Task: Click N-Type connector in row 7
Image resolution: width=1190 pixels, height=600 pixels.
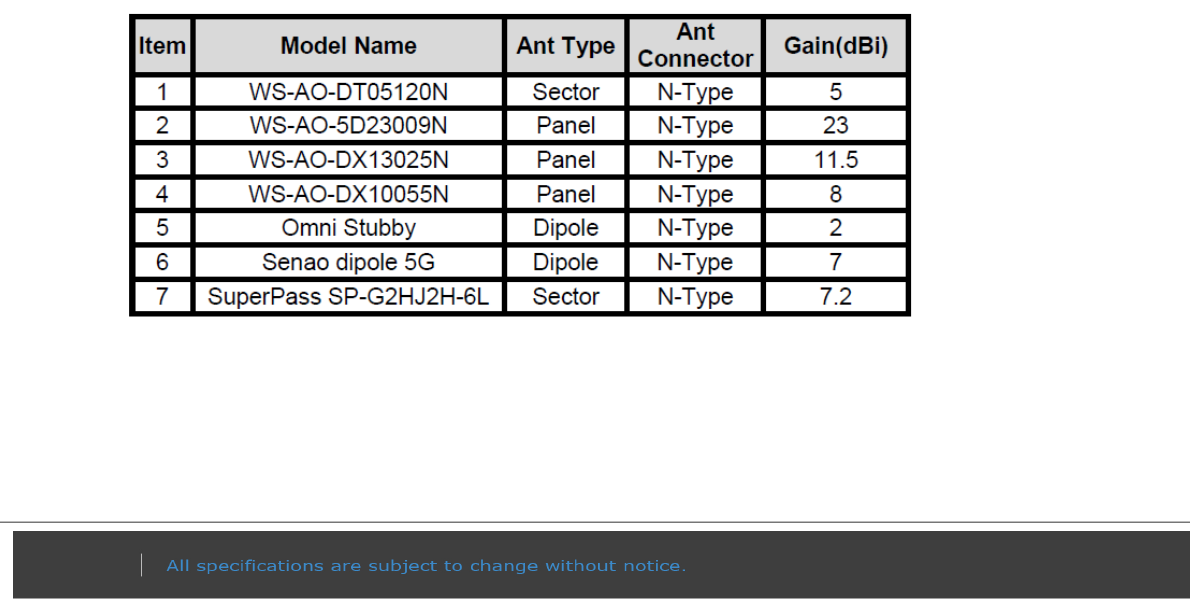Action: [695, 297]
